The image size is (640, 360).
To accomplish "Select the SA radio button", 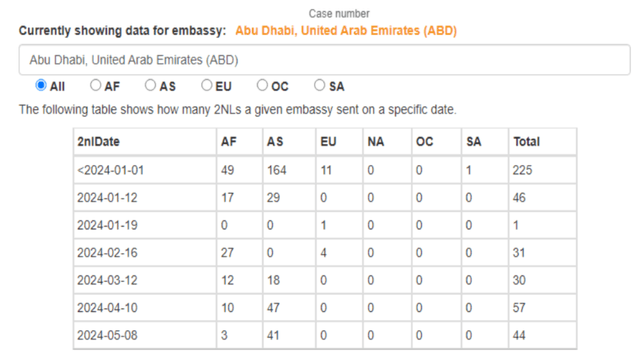I will point(319,85).
